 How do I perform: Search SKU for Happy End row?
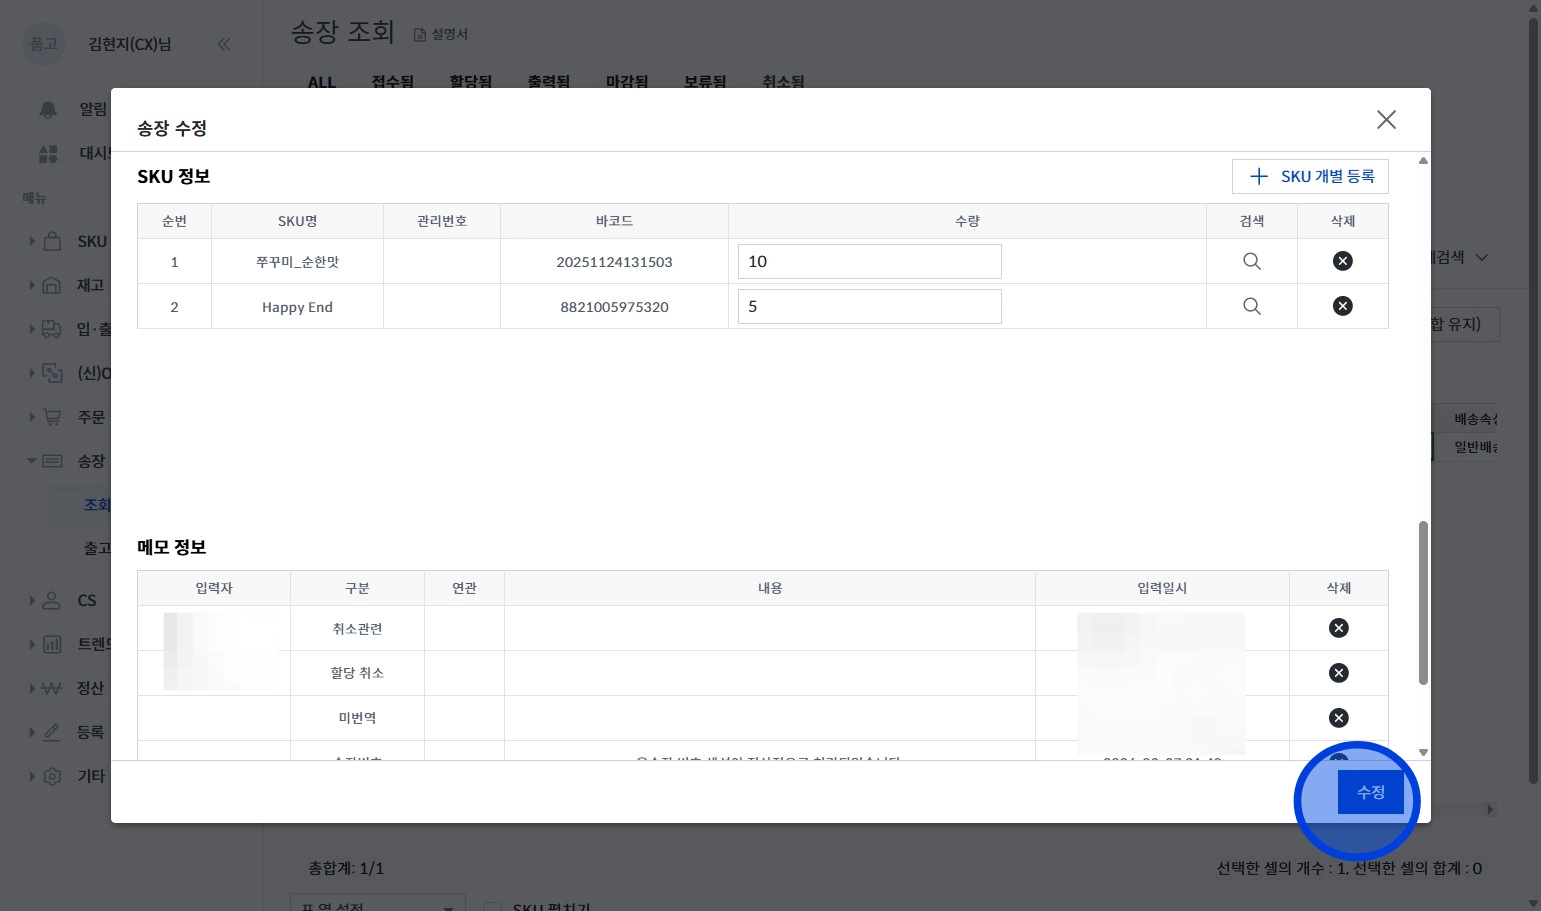[x=1252, y=307]
